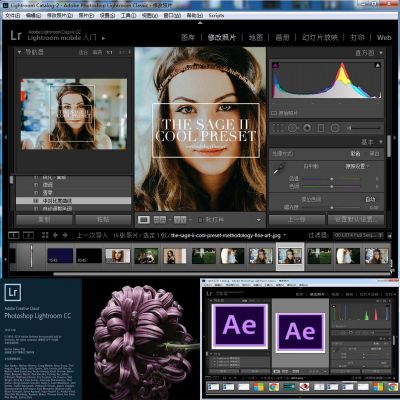Click the 复制 copy button
This screenshot has height=400, width=400.
pos(44,220)
